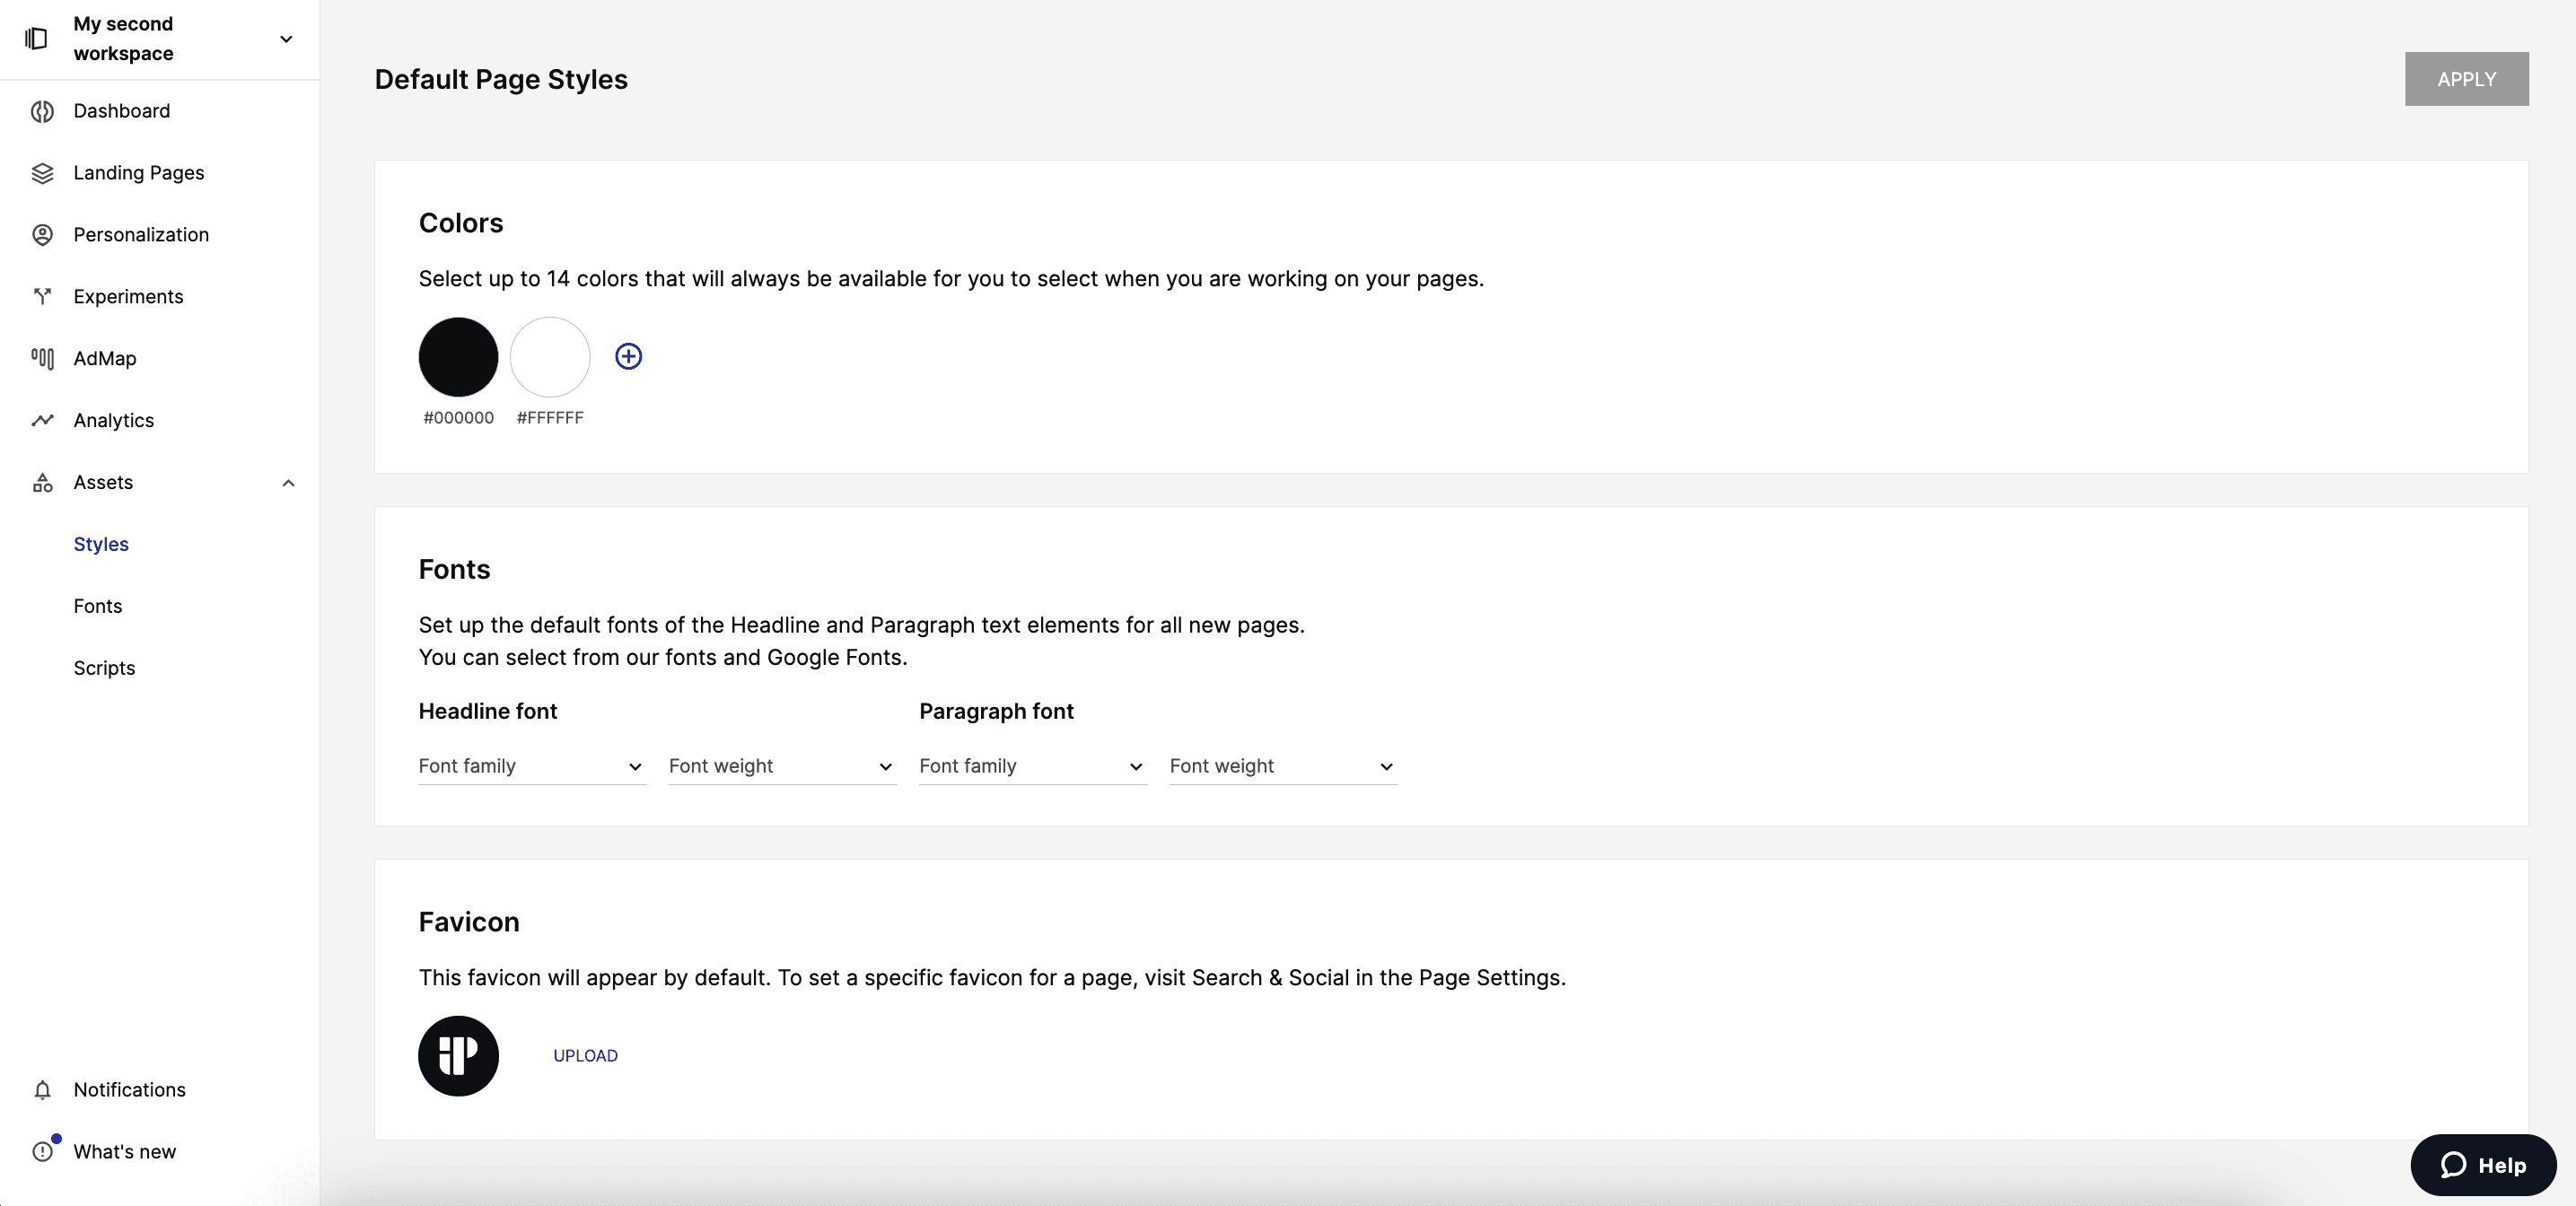Click the Paragraph font label
Viewport: 2576px width, 1206px height.
[x=996, y=712]
